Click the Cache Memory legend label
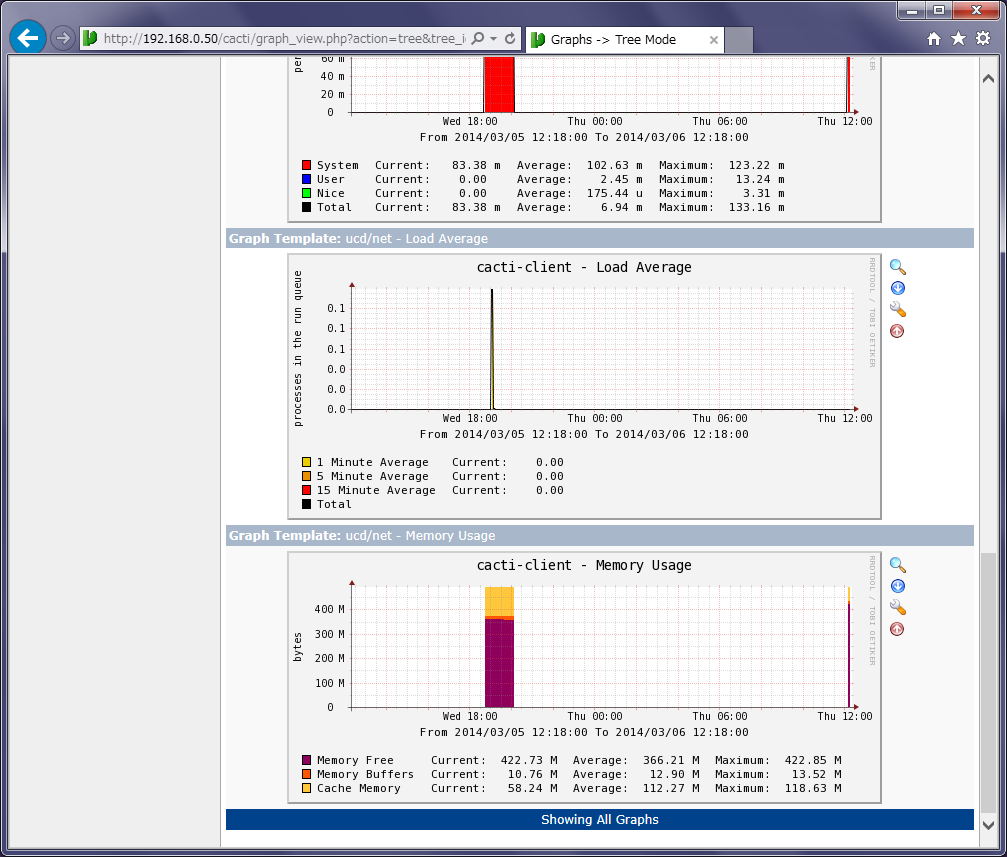 coord(358,788)
